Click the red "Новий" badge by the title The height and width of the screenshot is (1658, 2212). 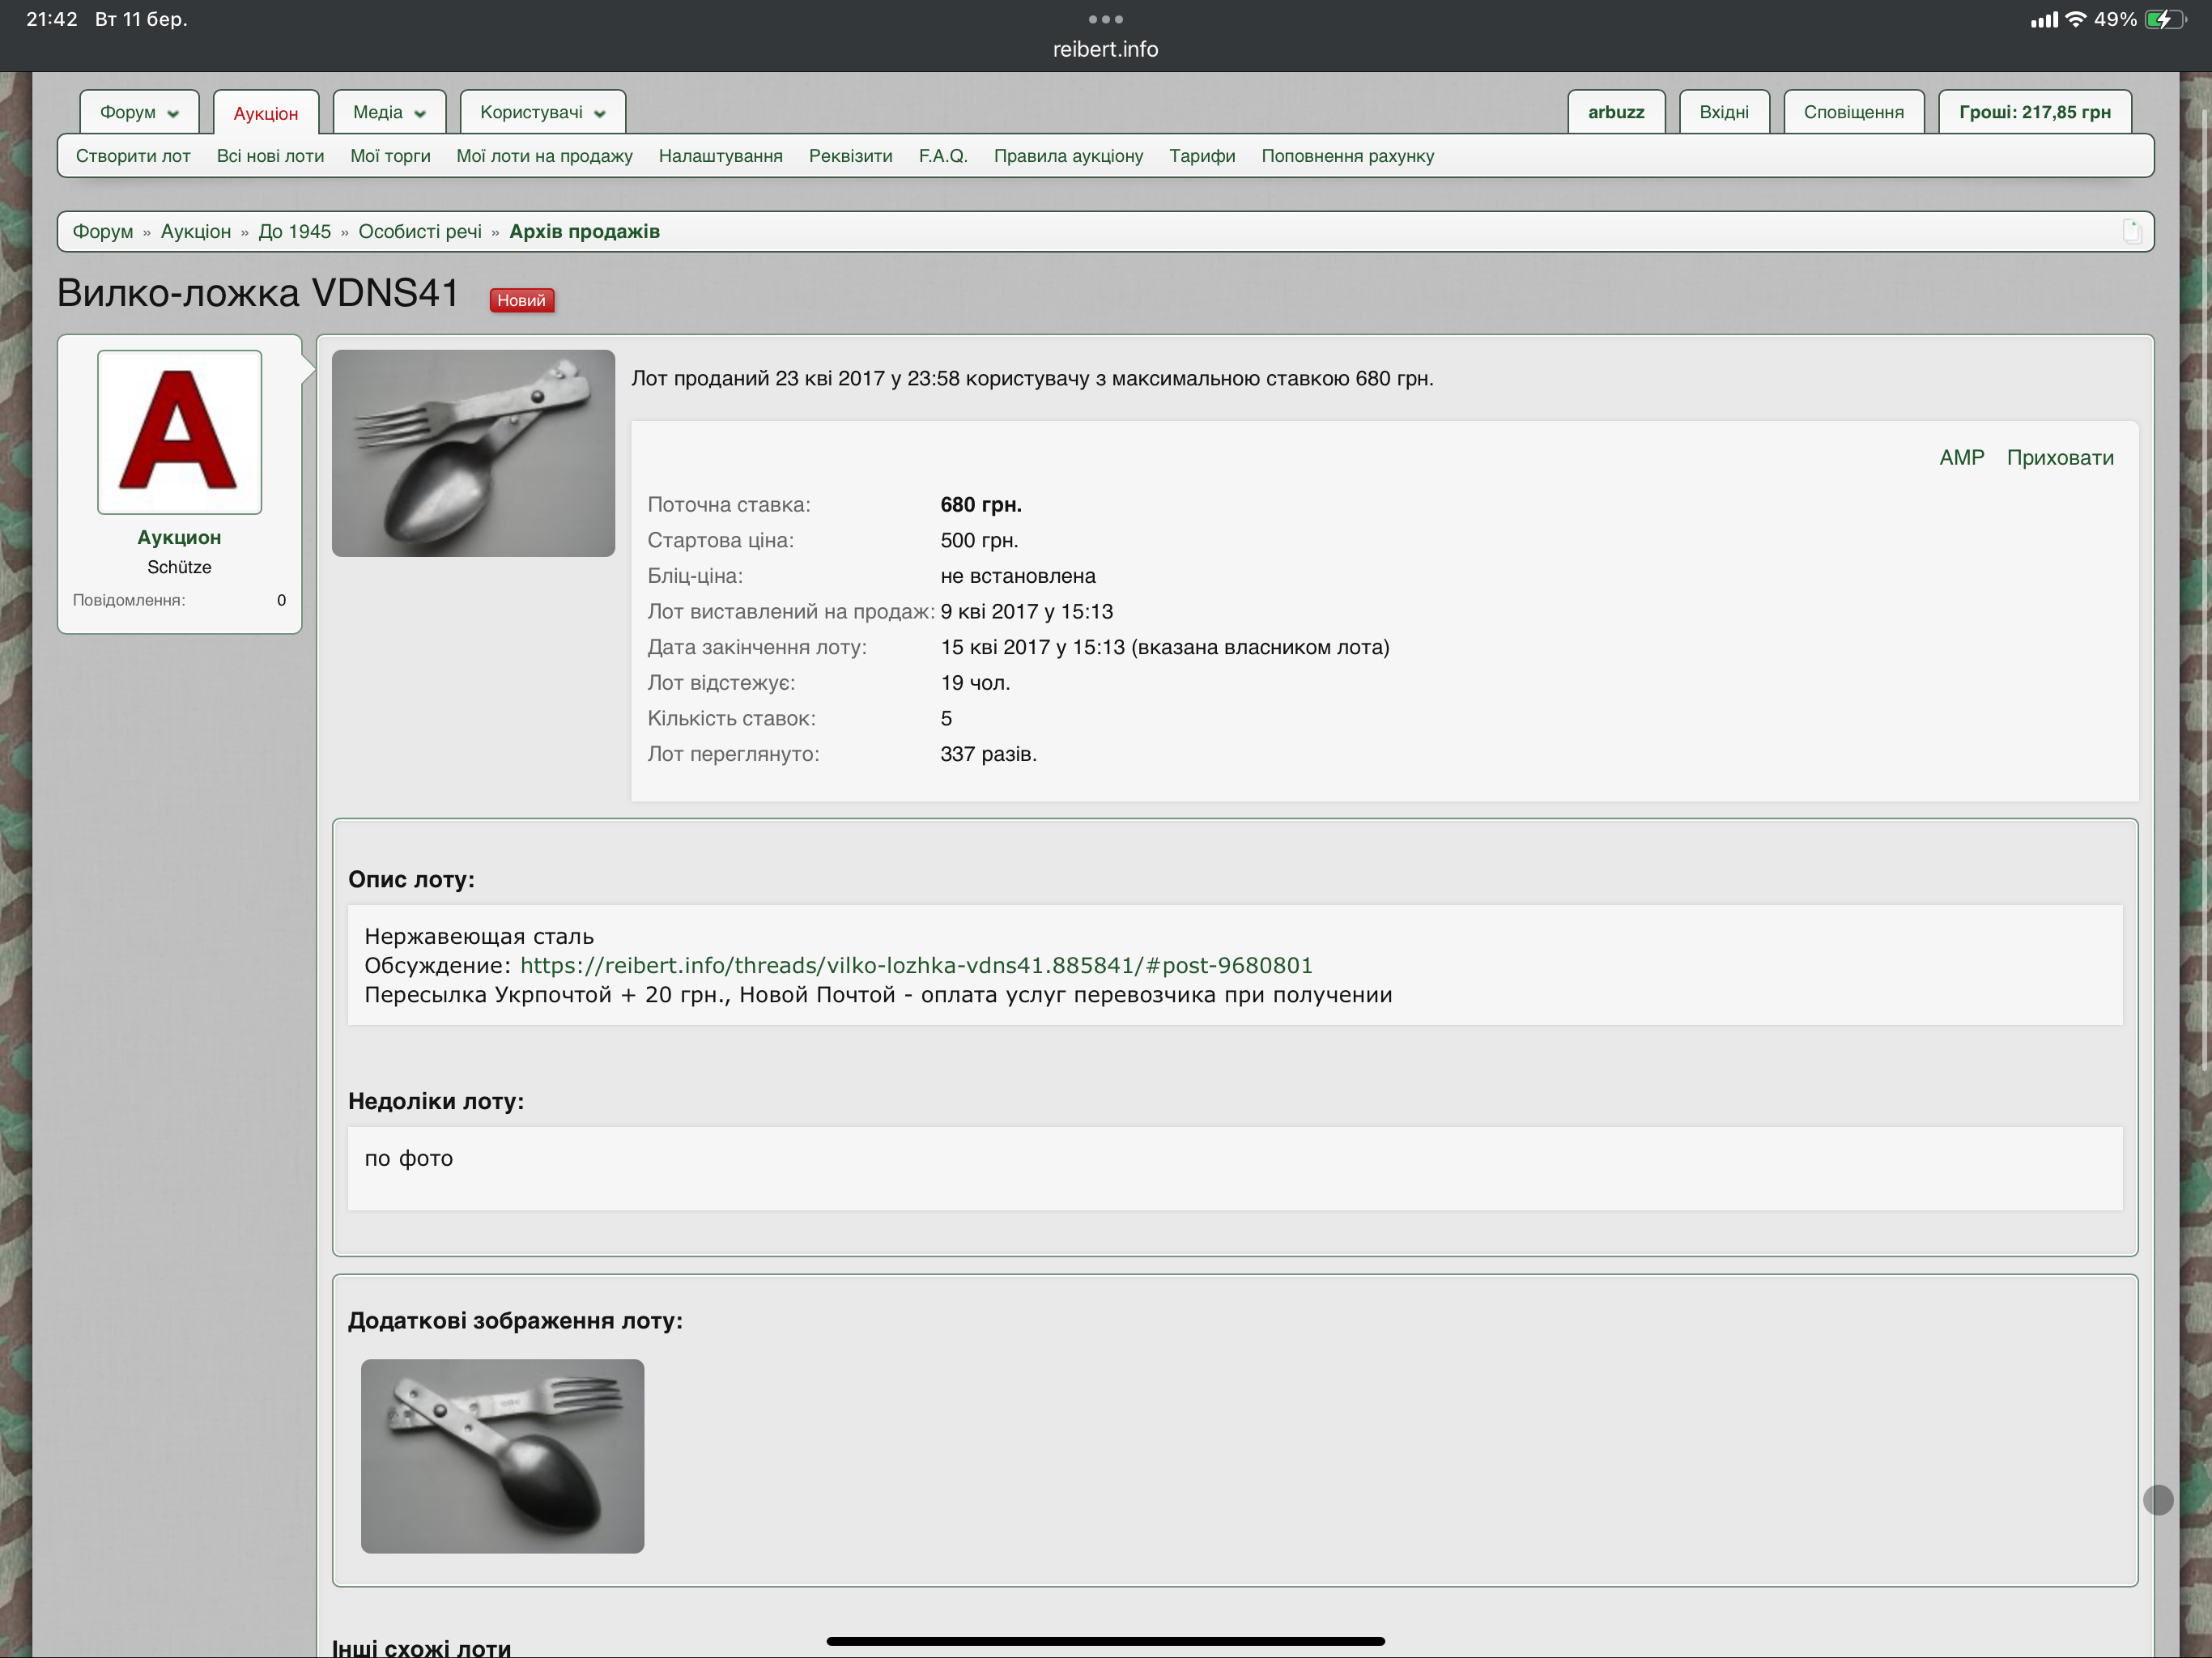(521, 300)
